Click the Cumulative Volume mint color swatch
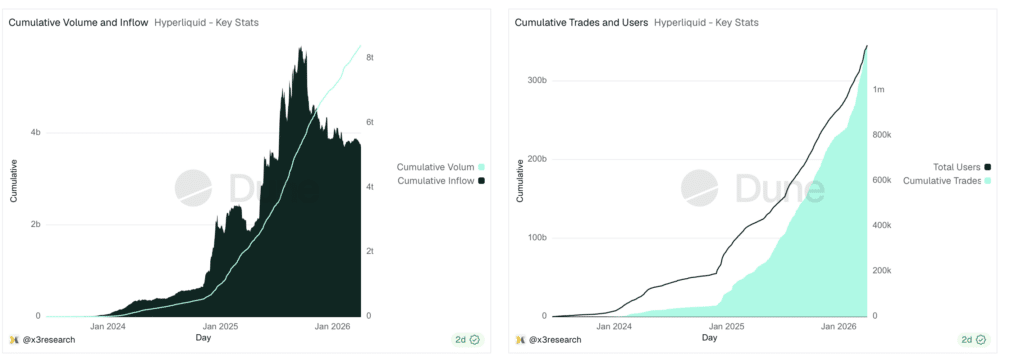Image resolution: width=1024 pixels, height=362 pixels. (x=481, y=167)
